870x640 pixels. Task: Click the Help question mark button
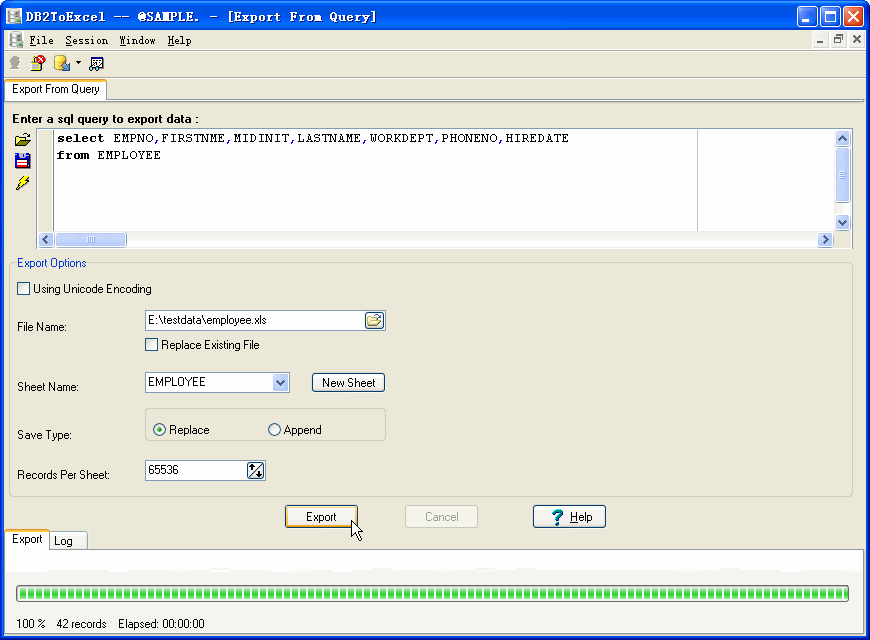coord(569,517)
